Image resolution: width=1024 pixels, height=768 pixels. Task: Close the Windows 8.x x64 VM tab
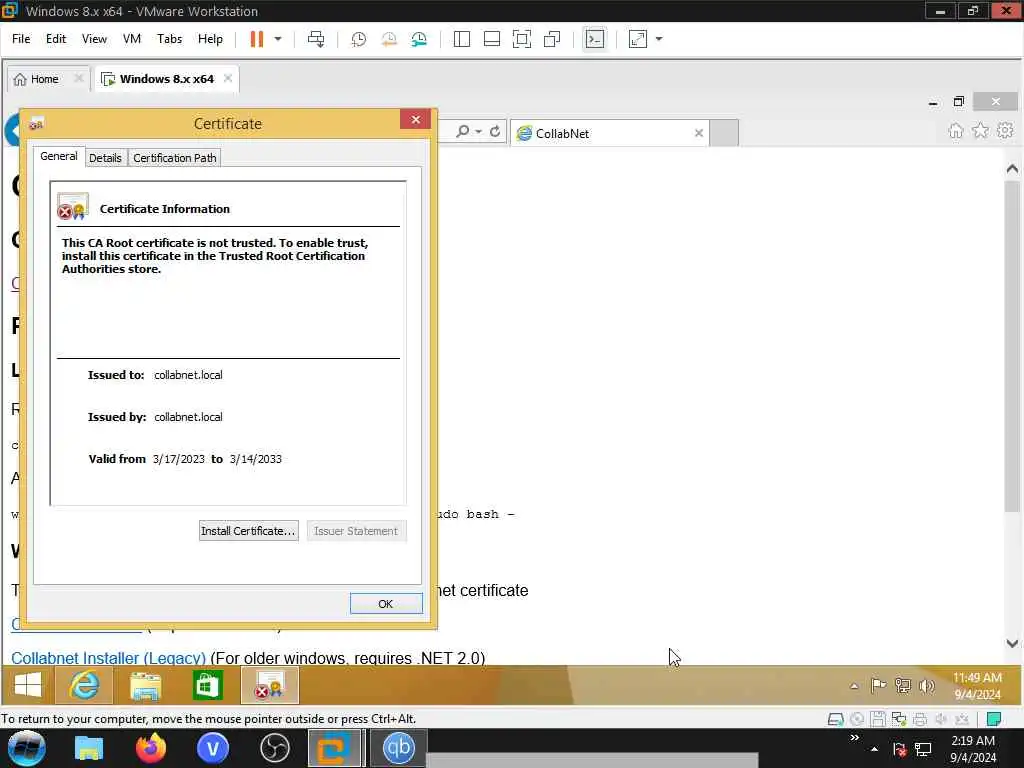[x=228, y=78]
